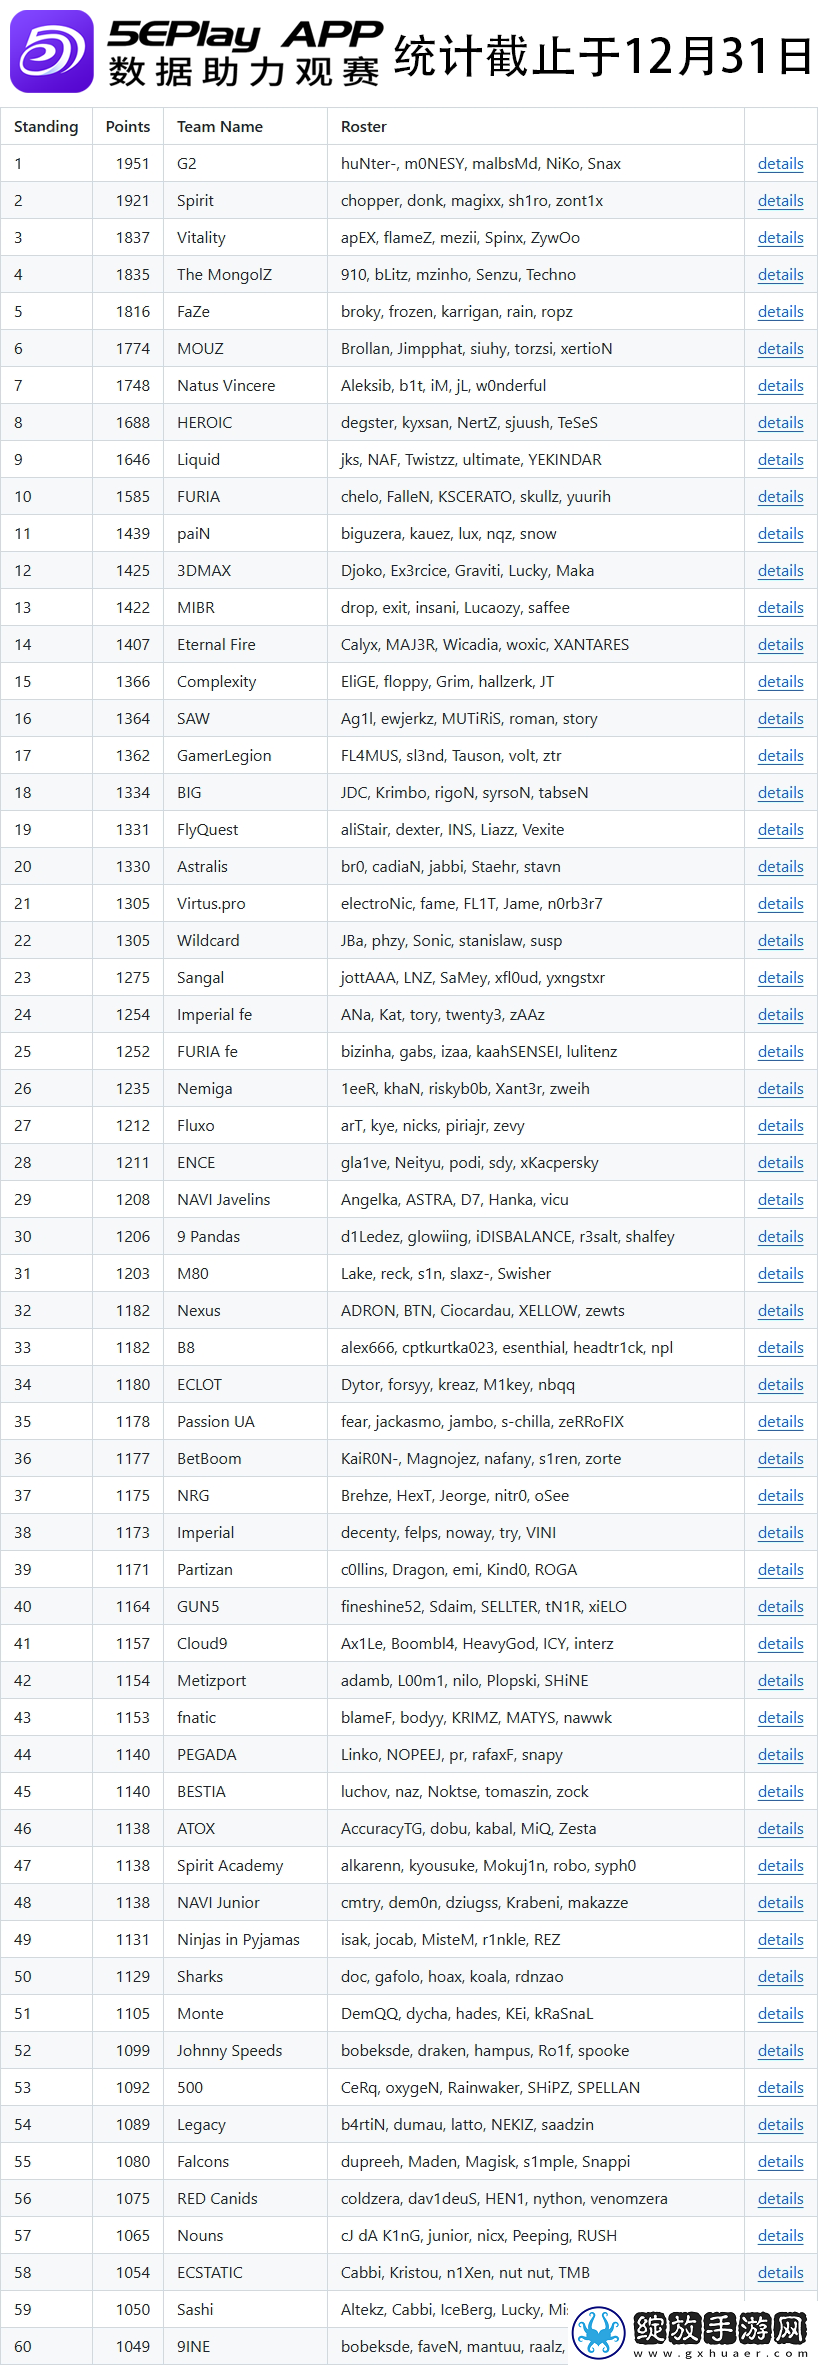This screenshot has height=2365, width=818.
Task: Open details link for Monte
Action: pyautogui.click(x=780, y=2014)
